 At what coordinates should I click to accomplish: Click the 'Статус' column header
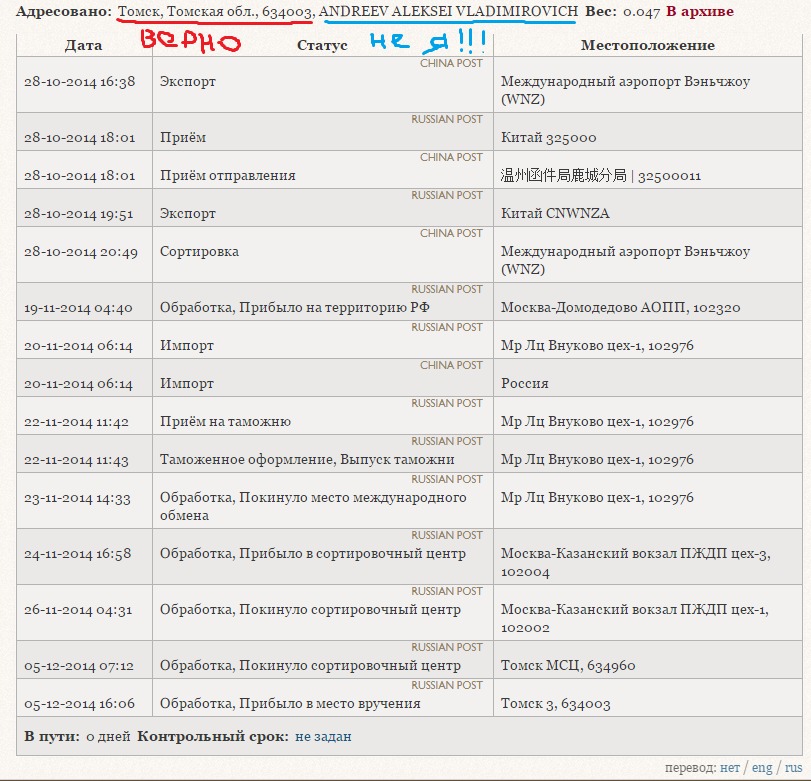[322, 45]
